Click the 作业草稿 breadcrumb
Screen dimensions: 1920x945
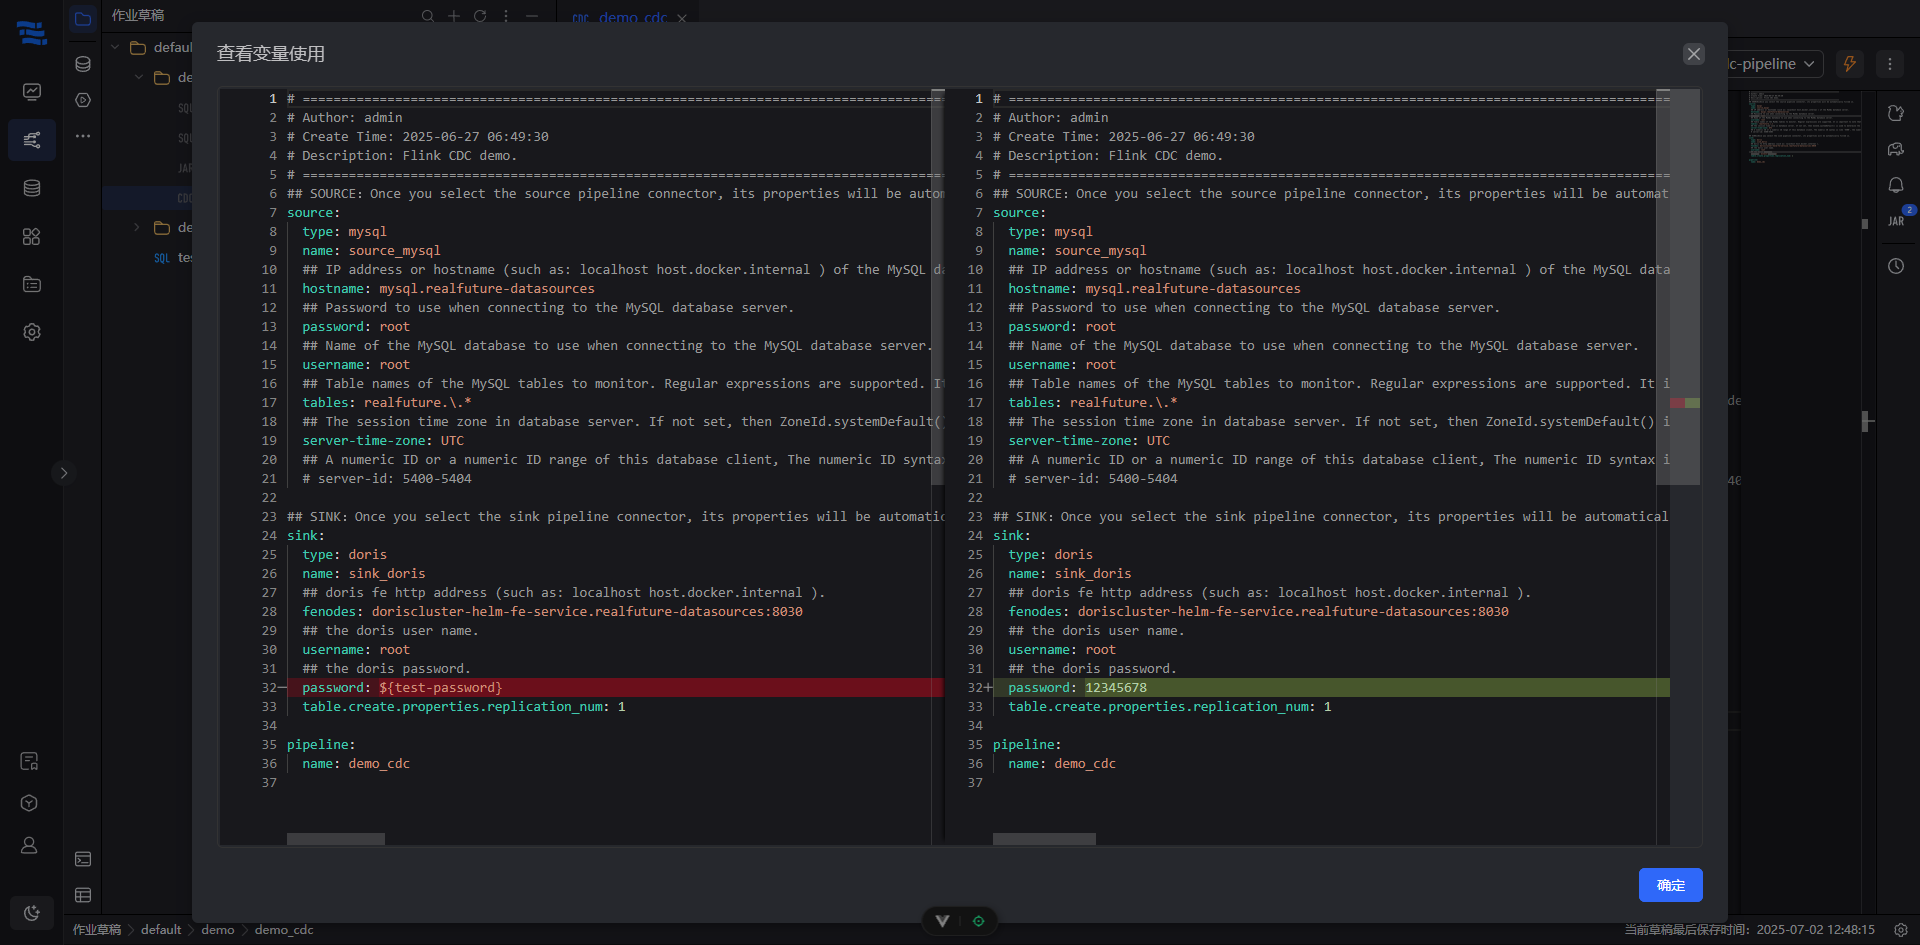click(97, 930)
